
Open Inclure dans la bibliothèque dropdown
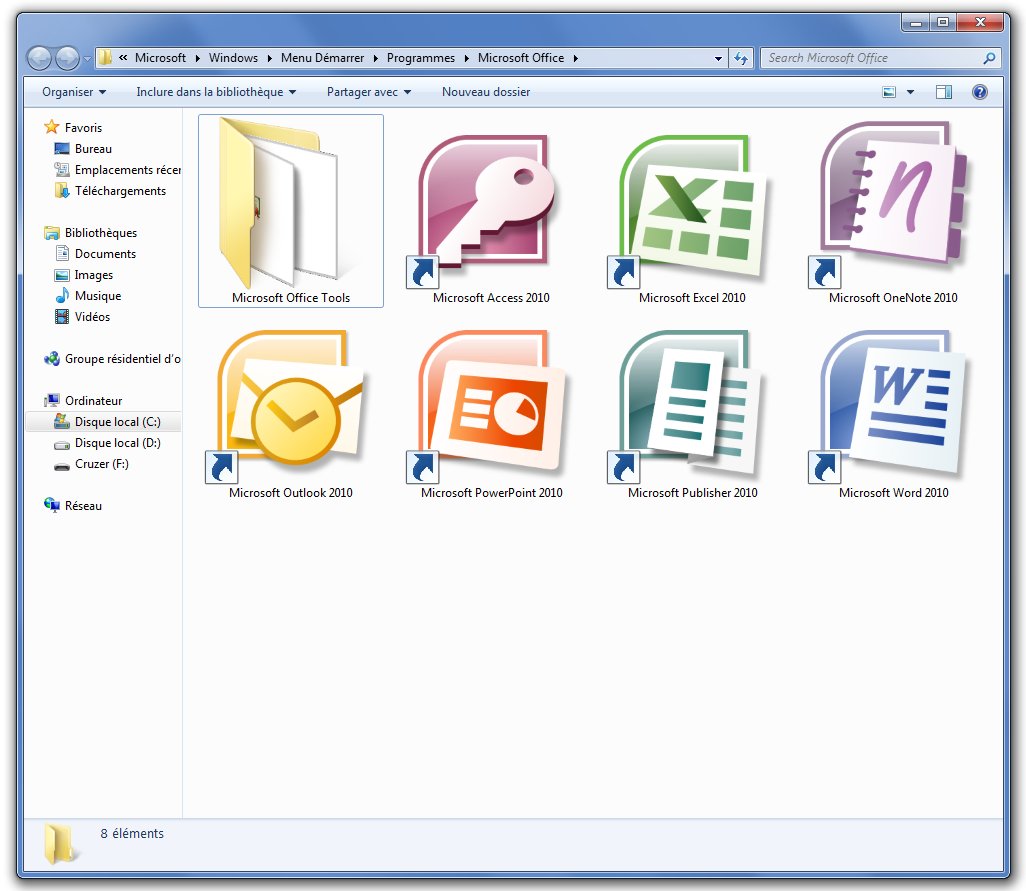click(216, 92)
